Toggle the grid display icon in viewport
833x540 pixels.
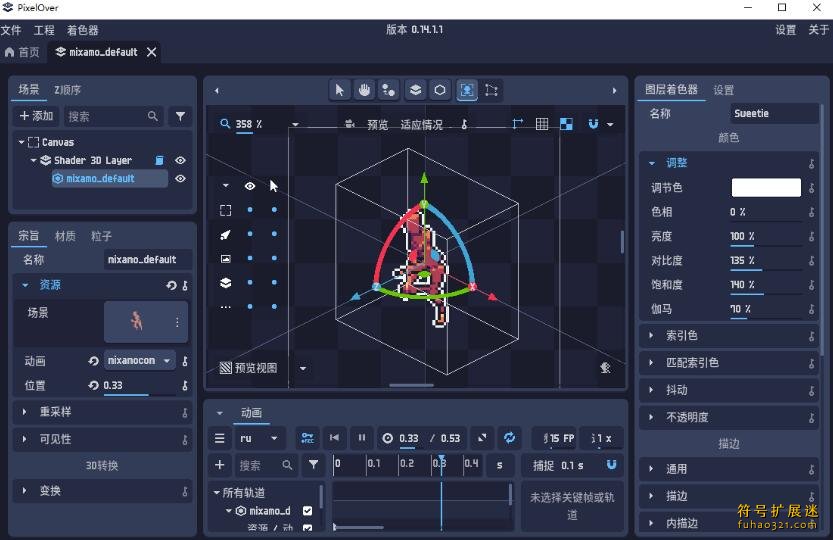[x=542, y=124]
